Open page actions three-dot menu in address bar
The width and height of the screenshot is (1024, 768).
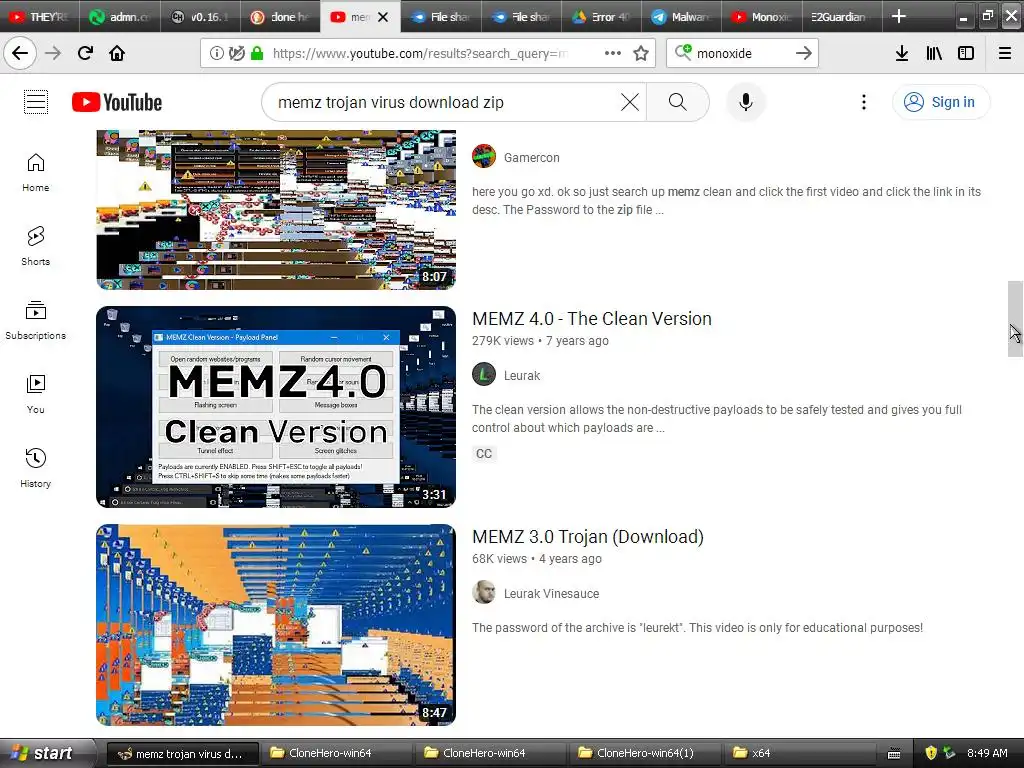613,53
